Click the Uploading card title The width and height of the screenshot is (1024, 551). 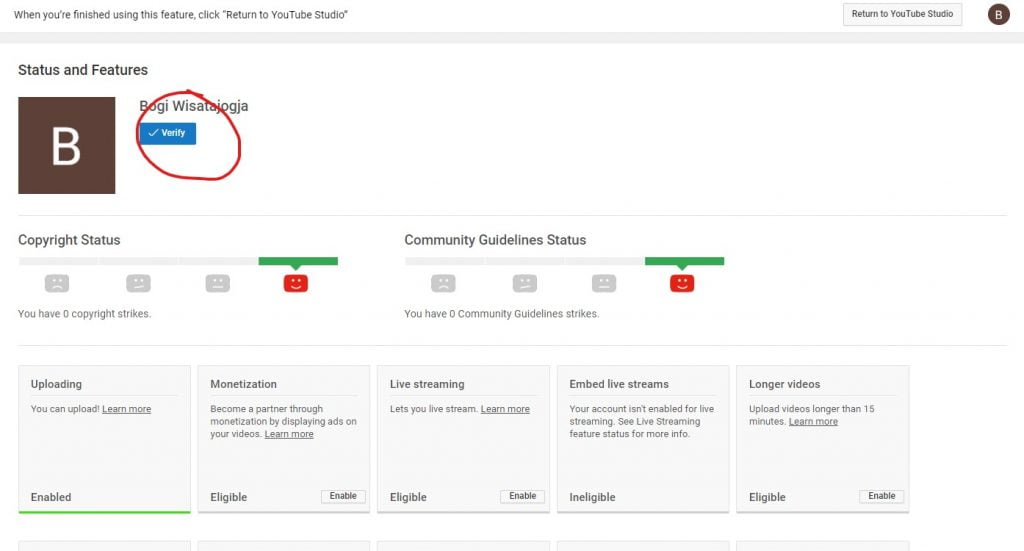[x=56, y=384]
